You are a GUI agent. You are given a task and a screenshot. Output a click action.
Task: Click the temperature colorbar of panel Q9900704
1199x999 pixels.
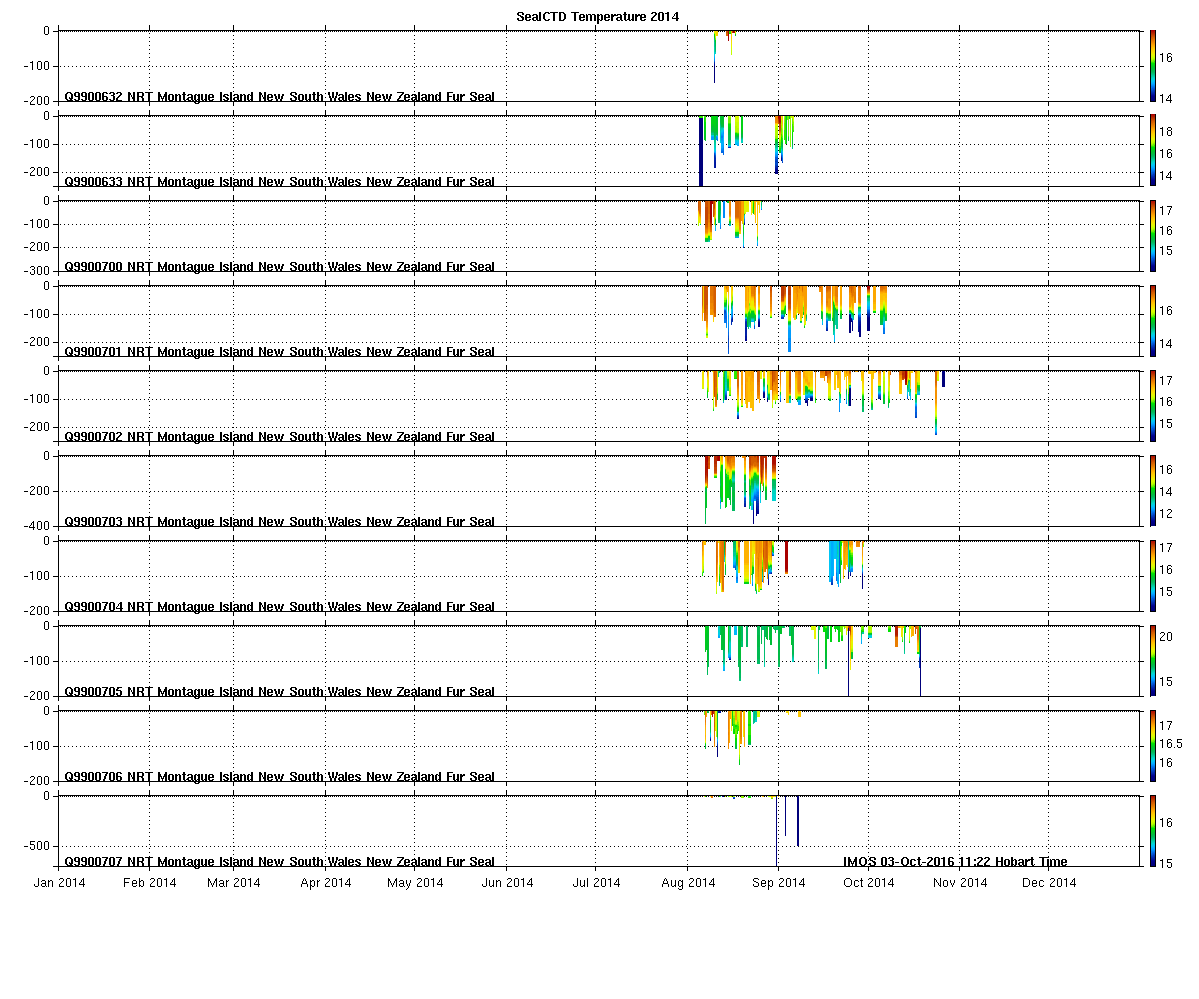coord(1153,575)
